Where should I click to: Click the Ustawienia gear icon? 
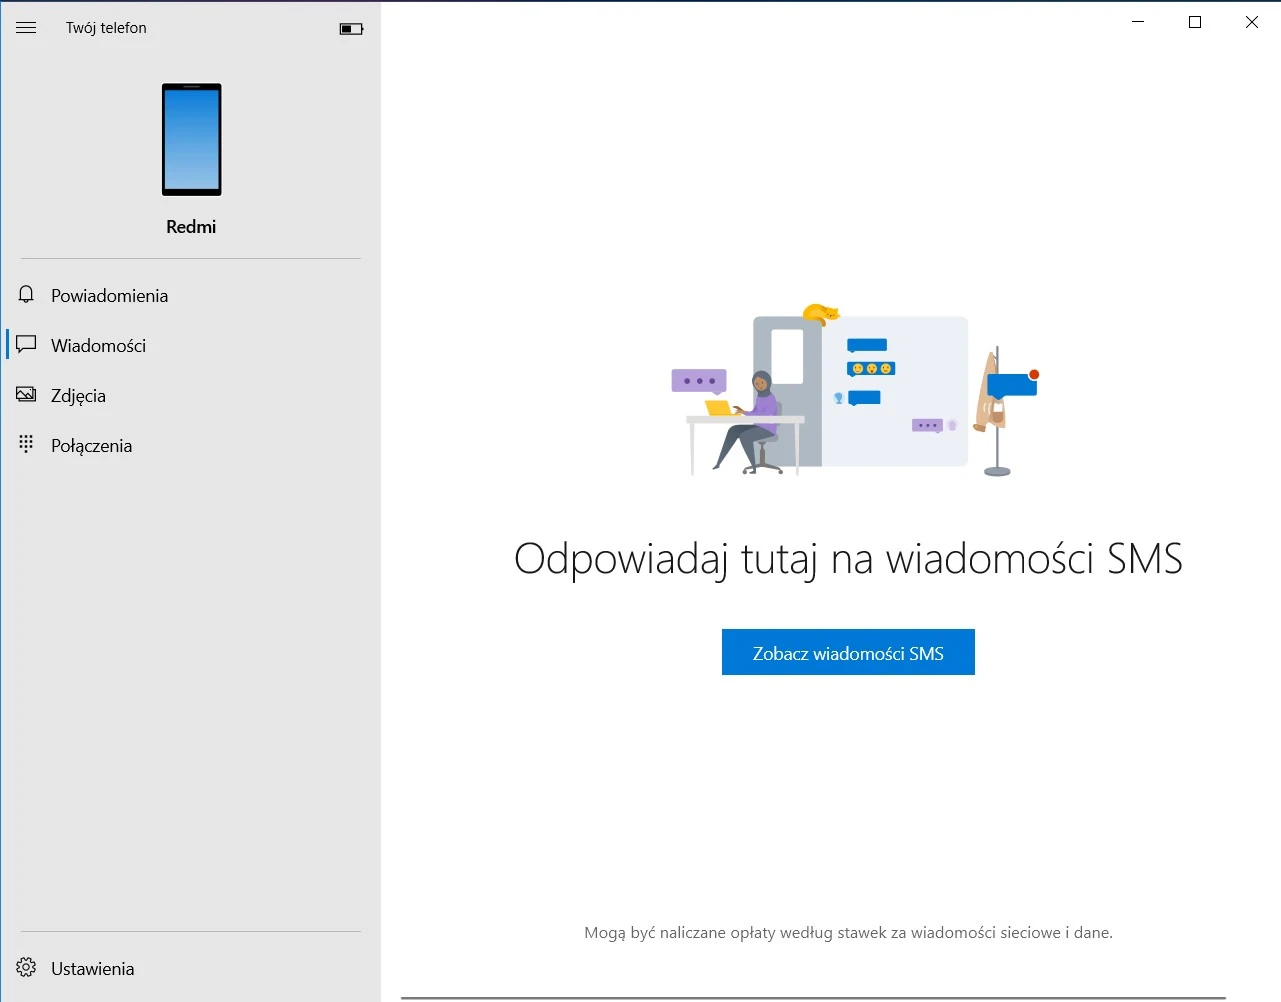pos(26,968)
